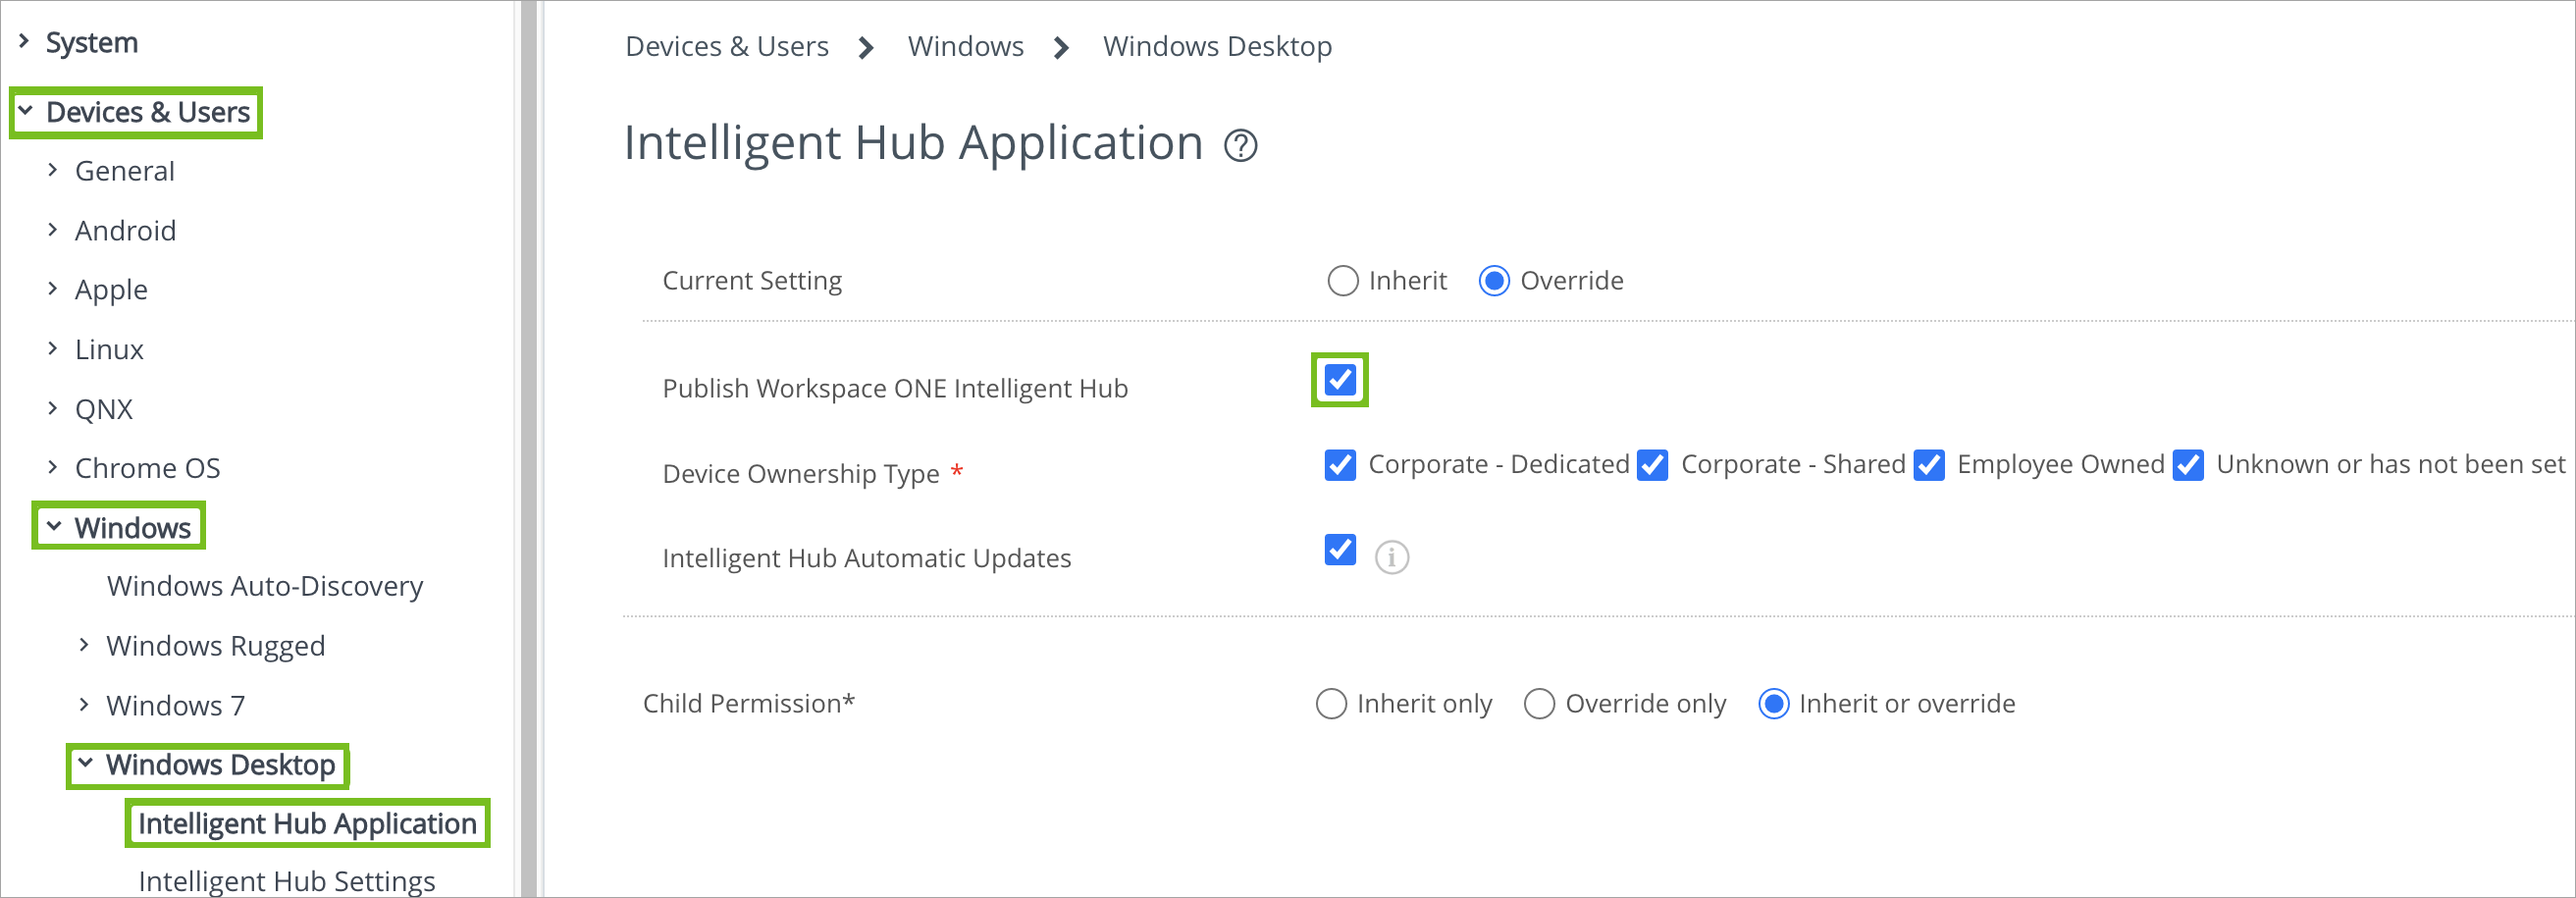Select Windows Desktop label in sidebar

221,765
